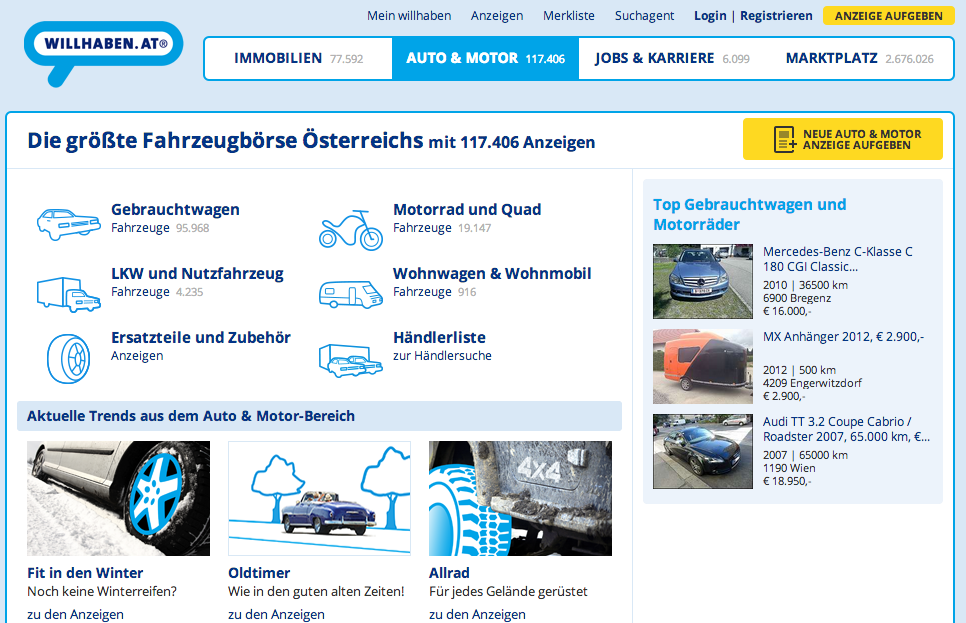Open the Audi TT 3.2 Coupe Cabrio title

pyautogui.click(x=846, y=429)
